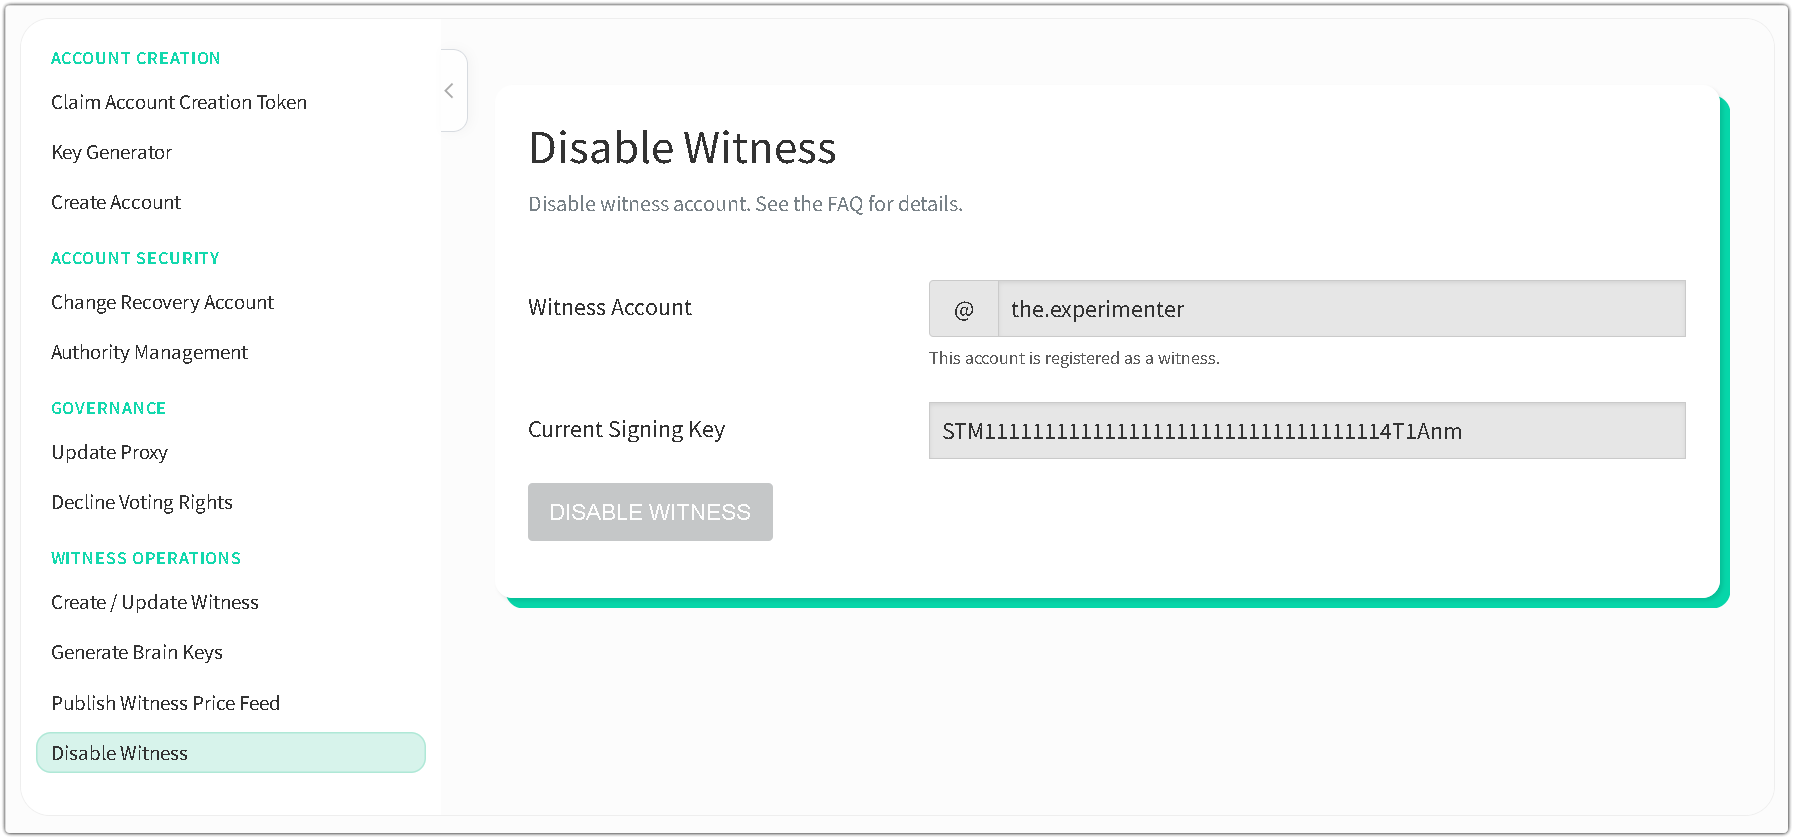Focus the Current Signing Key field

point(1306,431)
